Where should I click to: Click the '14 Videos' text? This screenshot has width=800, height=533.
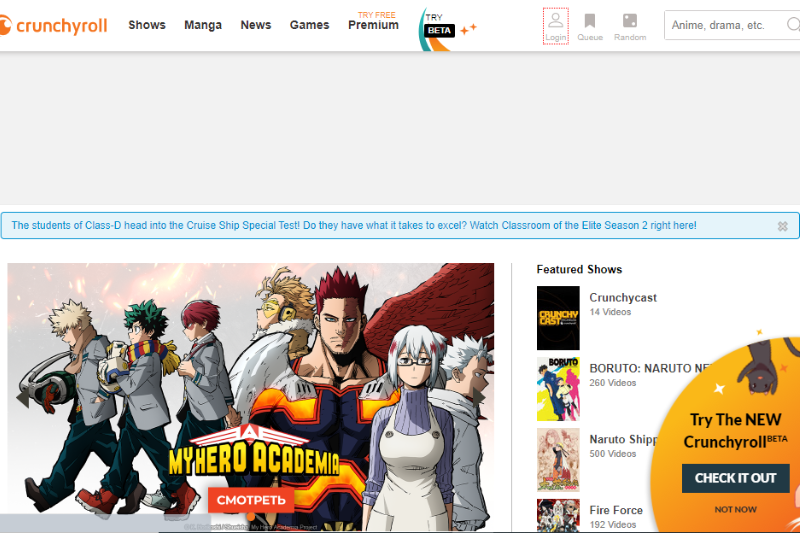[610, 312]
